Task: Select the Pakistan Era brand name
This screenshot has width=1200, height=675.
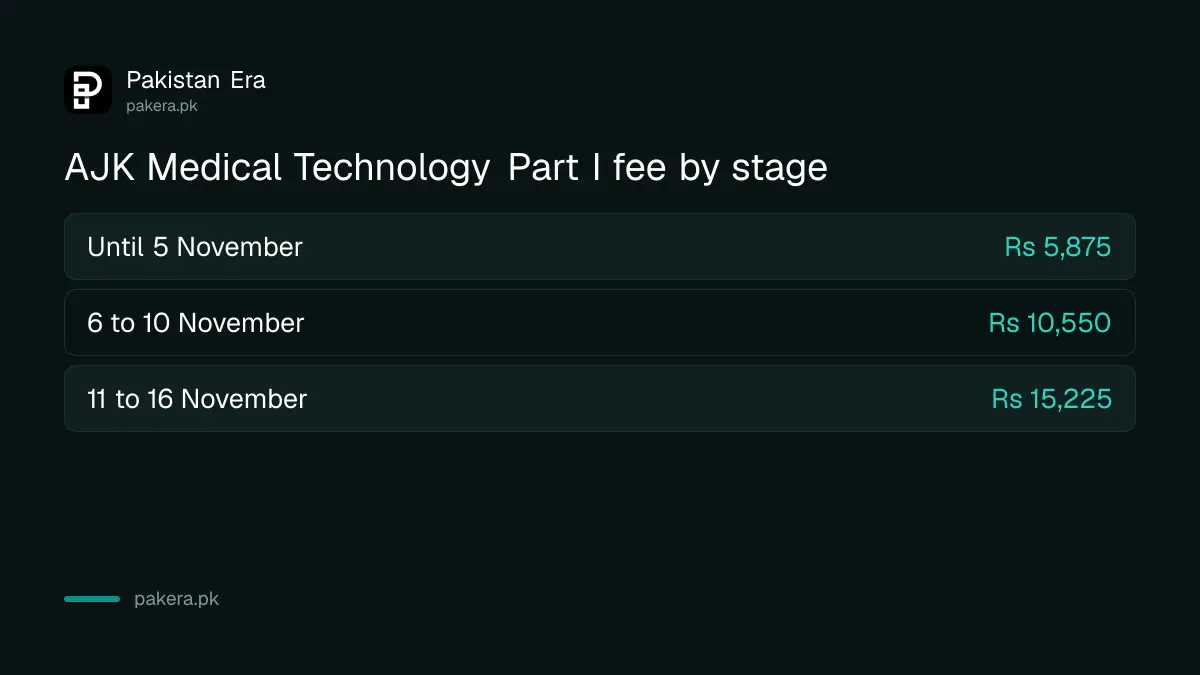Action: 196,80
